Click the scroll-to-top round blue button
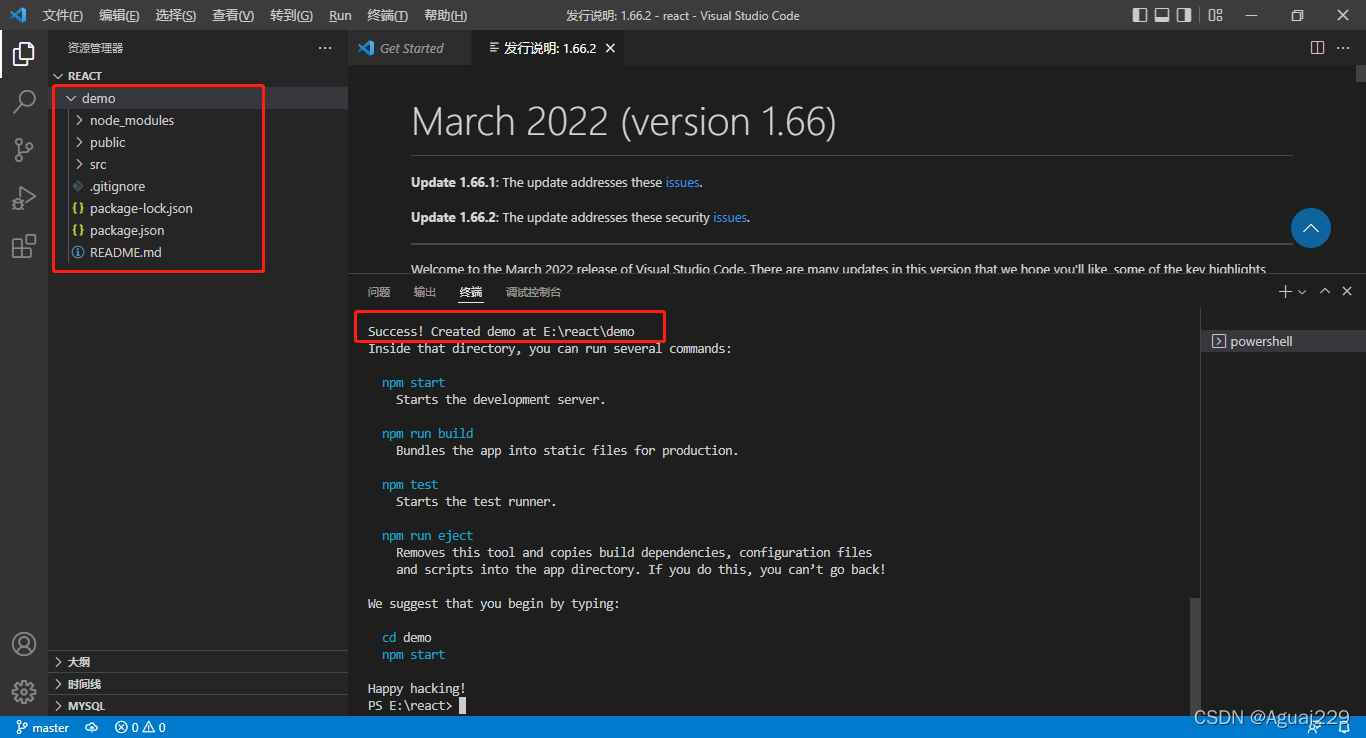The height and width of the screenshot is (738, 1366). [x=1311, y=228]
